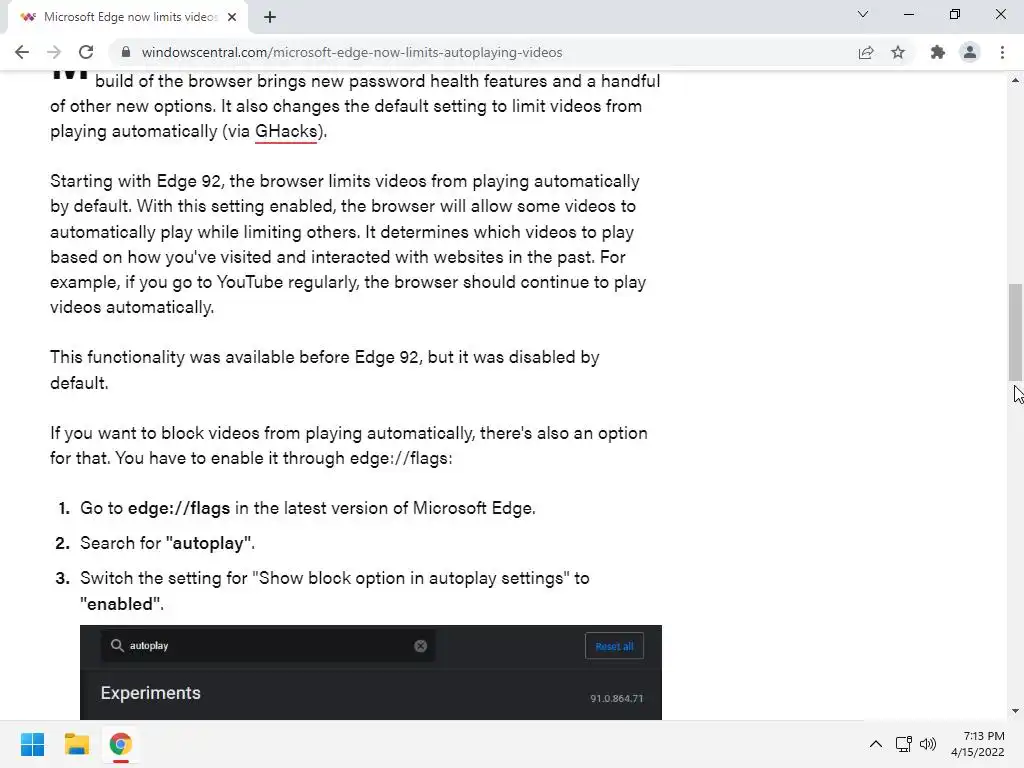Image resolution: width=1024 pixels, height=768 pixels.
Task: Click the address bar URL
Action: point(352,52)
